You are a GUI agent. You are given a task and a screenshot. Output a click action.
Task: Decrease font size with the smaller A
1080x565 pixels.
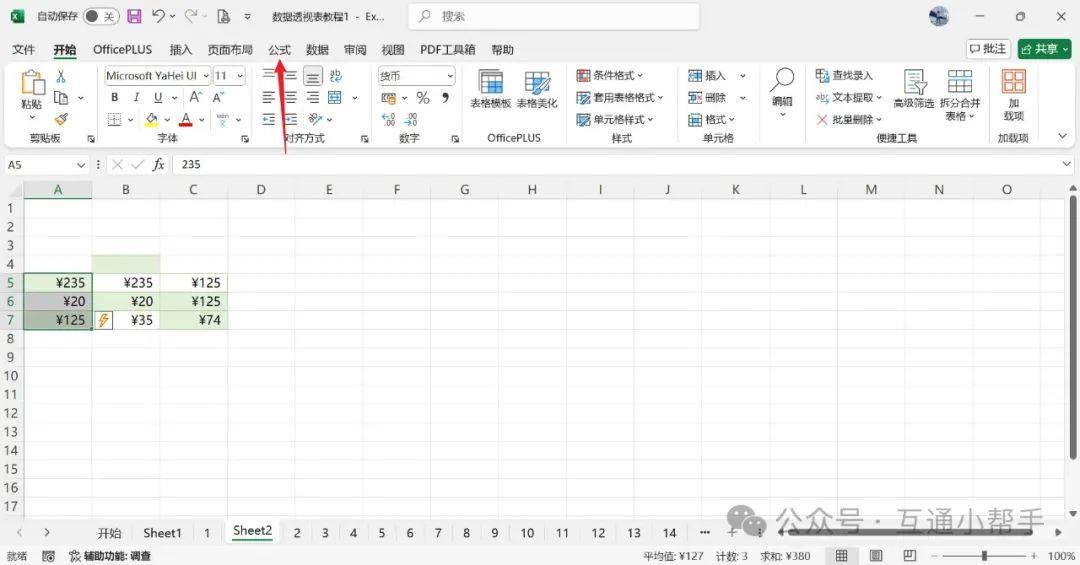tap(218, 97)
